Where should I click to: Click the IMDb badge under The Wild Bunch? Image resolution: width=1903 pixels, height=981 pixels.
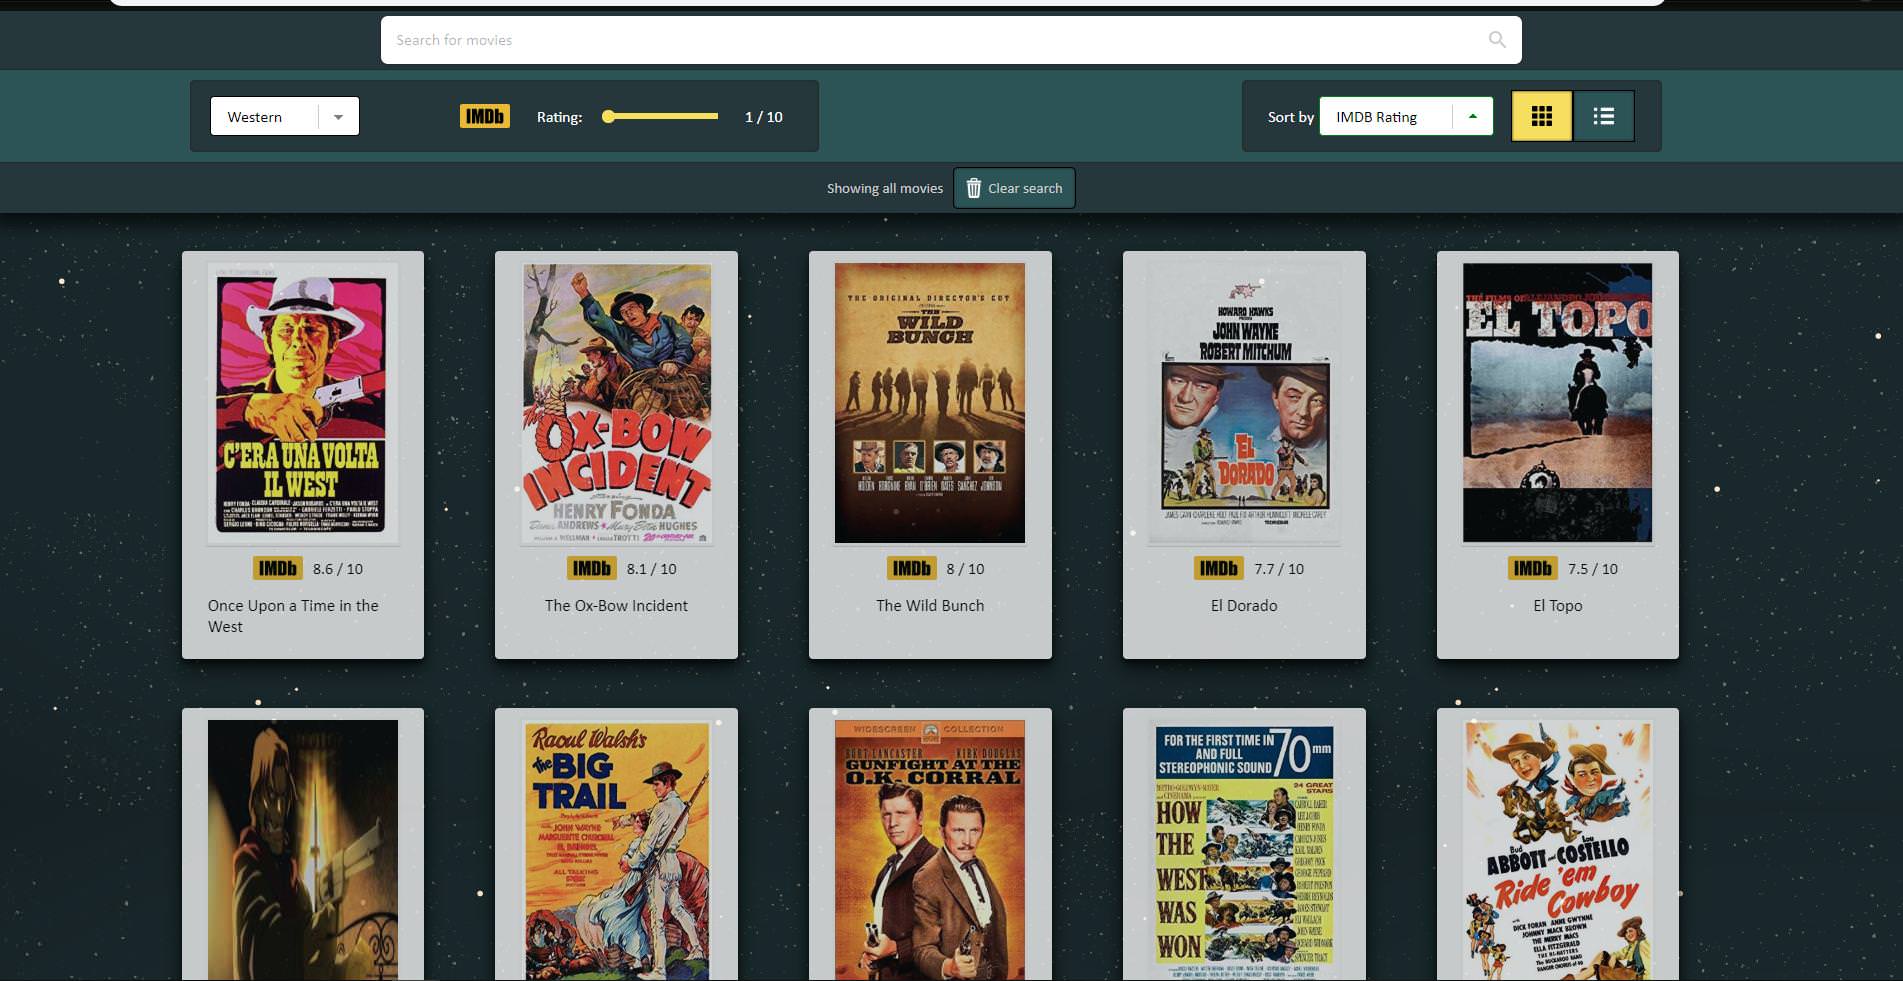pos(912,568)
